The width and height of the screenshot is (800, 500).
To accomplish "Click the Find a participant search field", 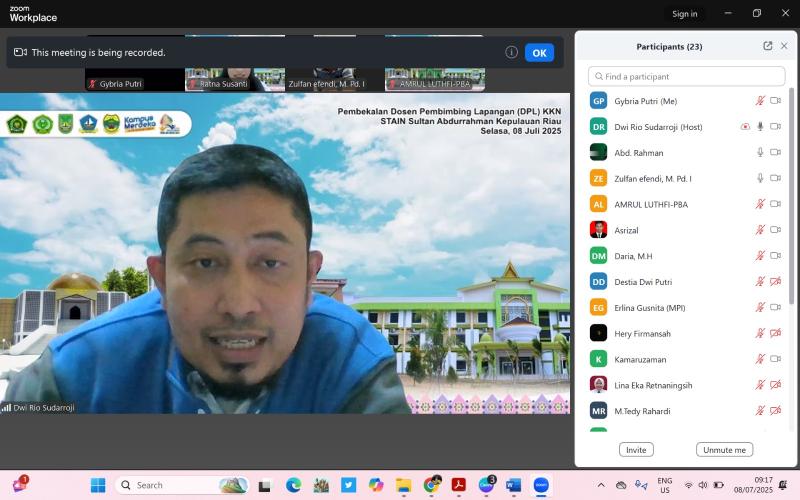I will point(686,76).
